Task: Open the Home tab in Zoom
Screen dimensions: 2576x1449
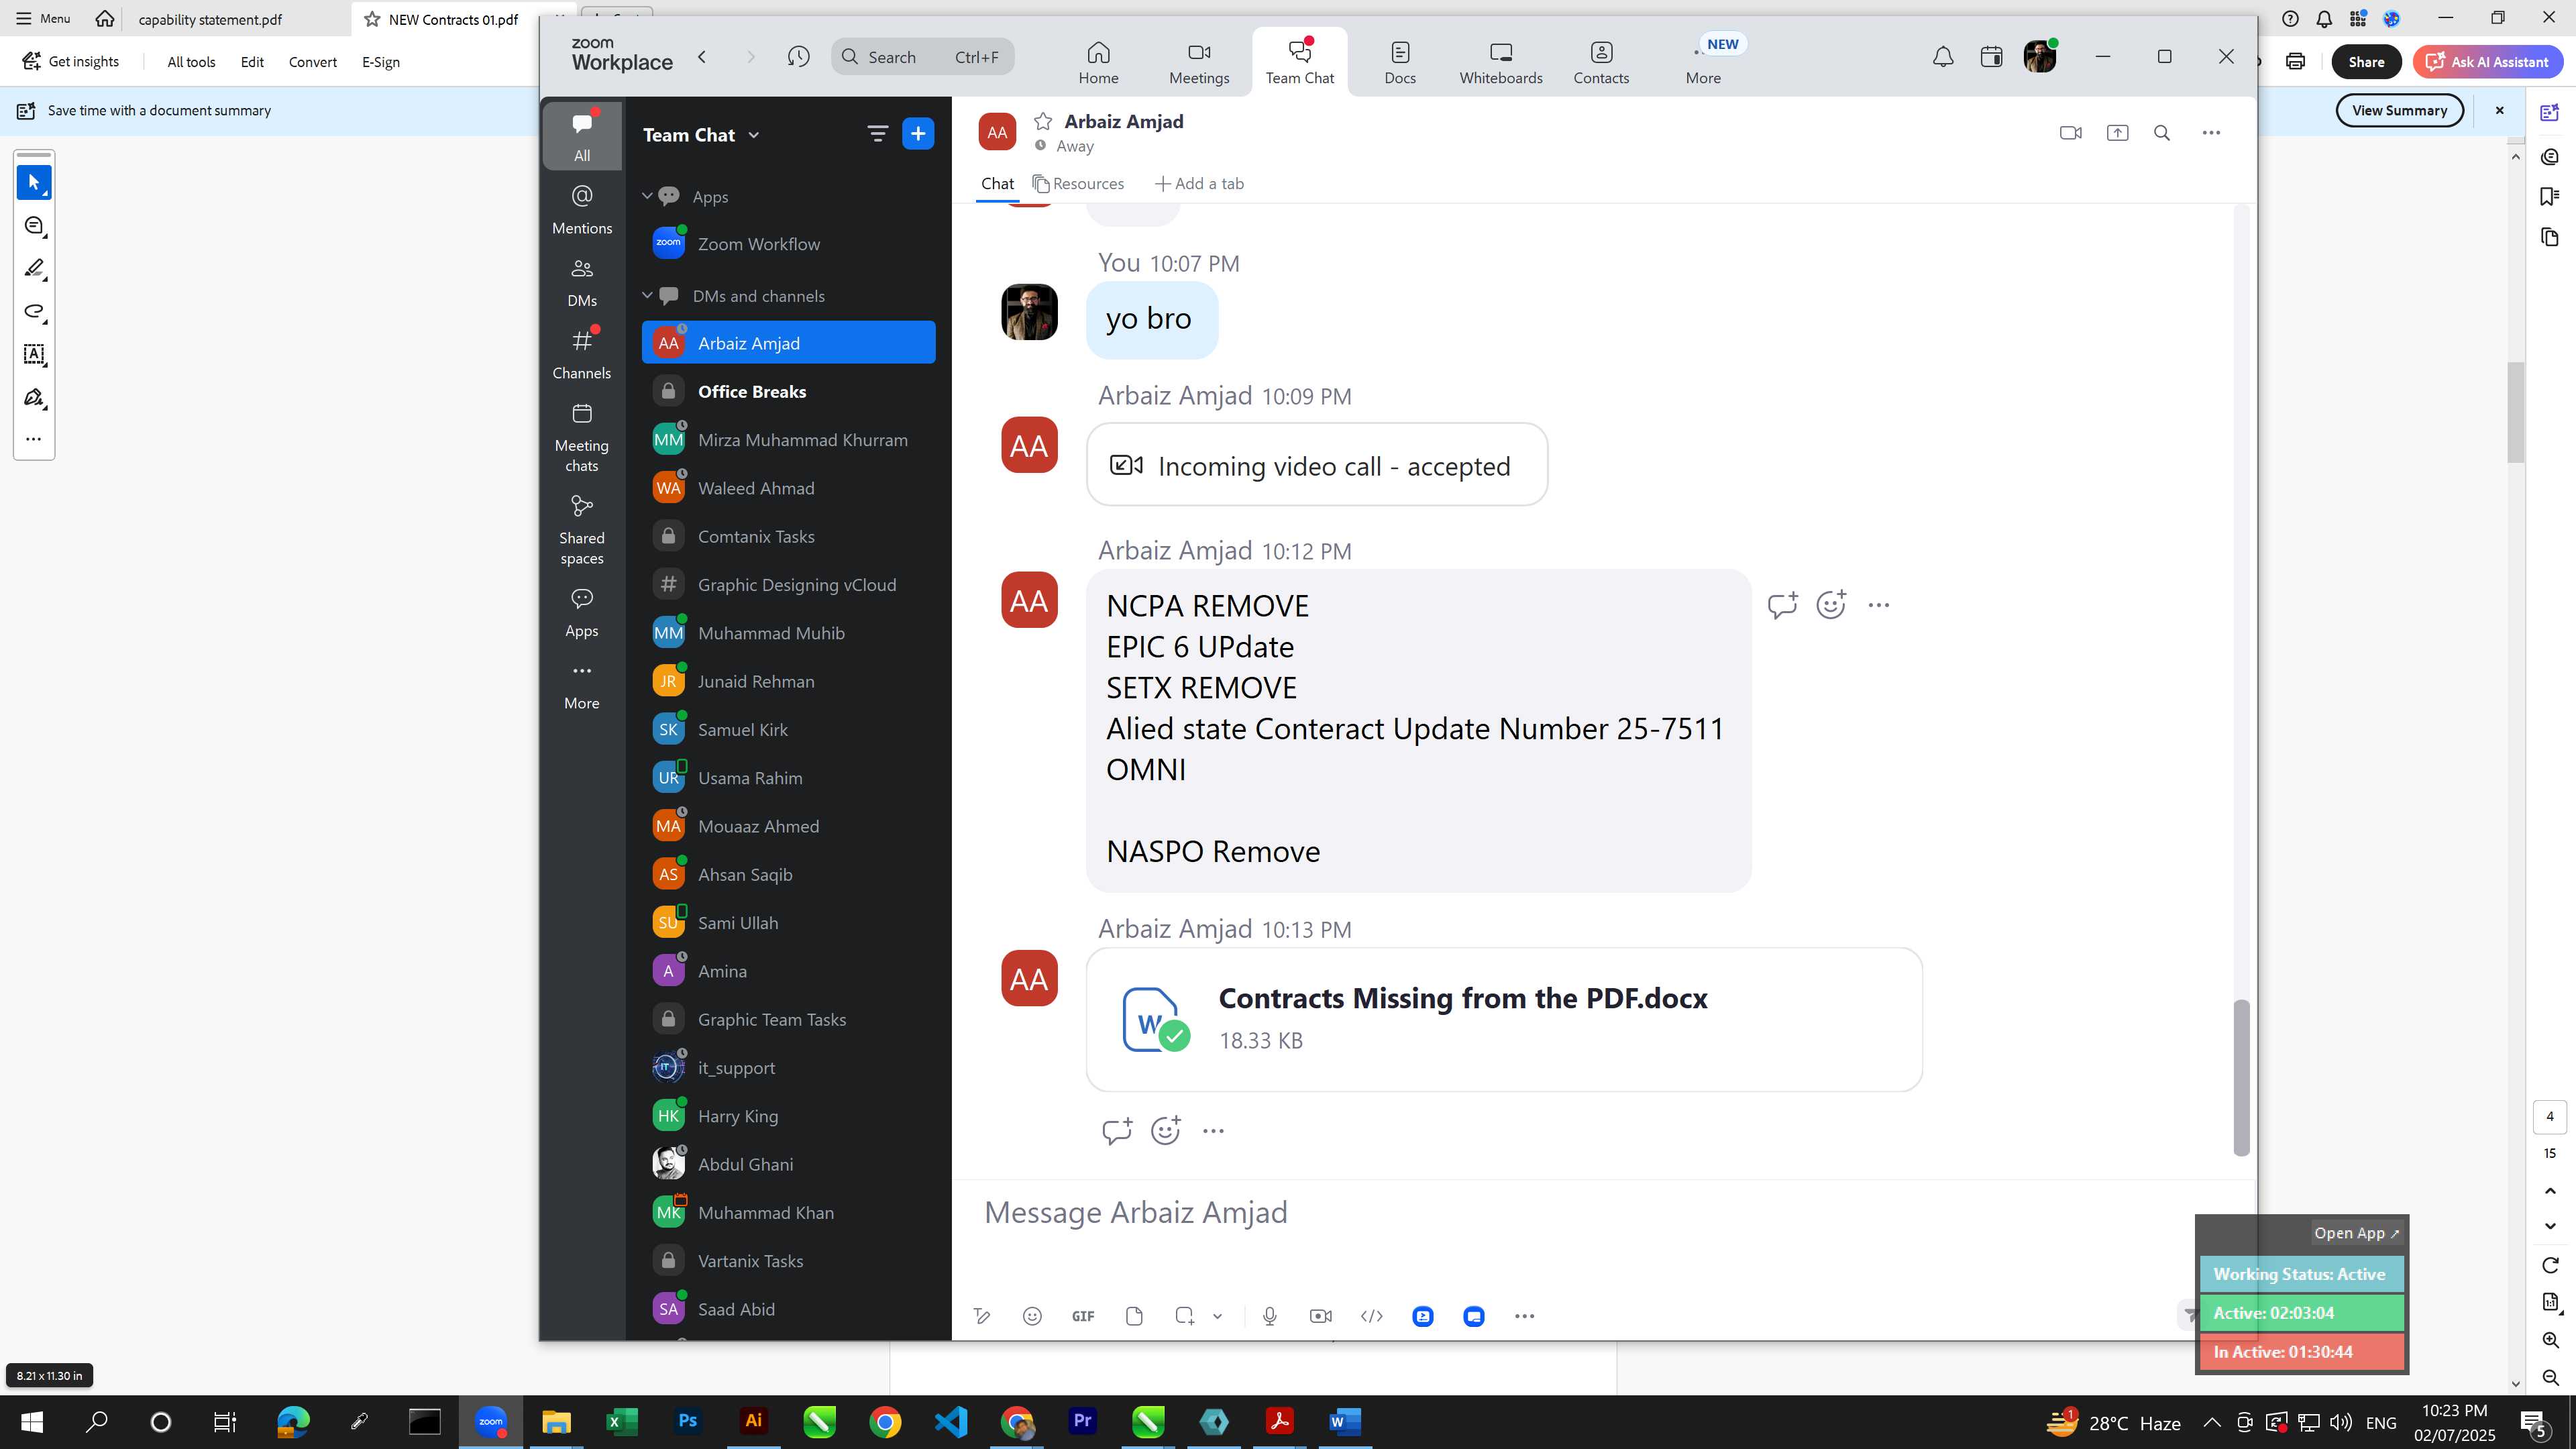Action: point(1098,63)
